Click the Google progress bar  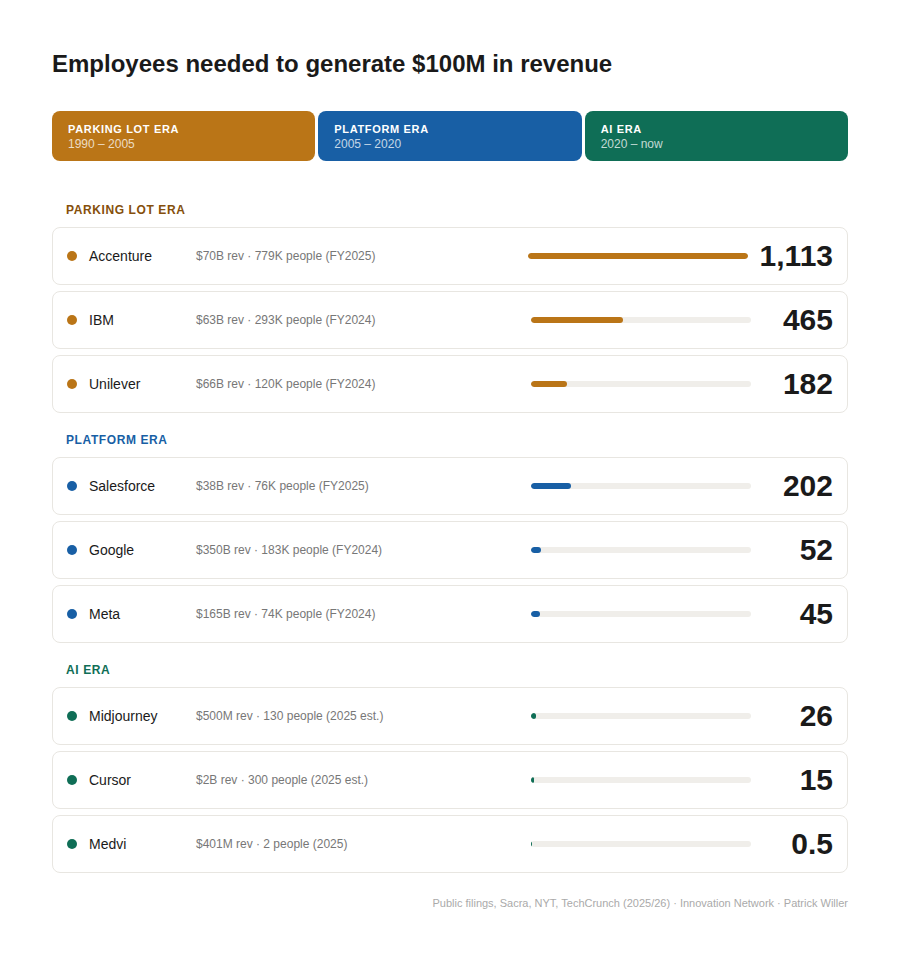(x=641, y=550)
